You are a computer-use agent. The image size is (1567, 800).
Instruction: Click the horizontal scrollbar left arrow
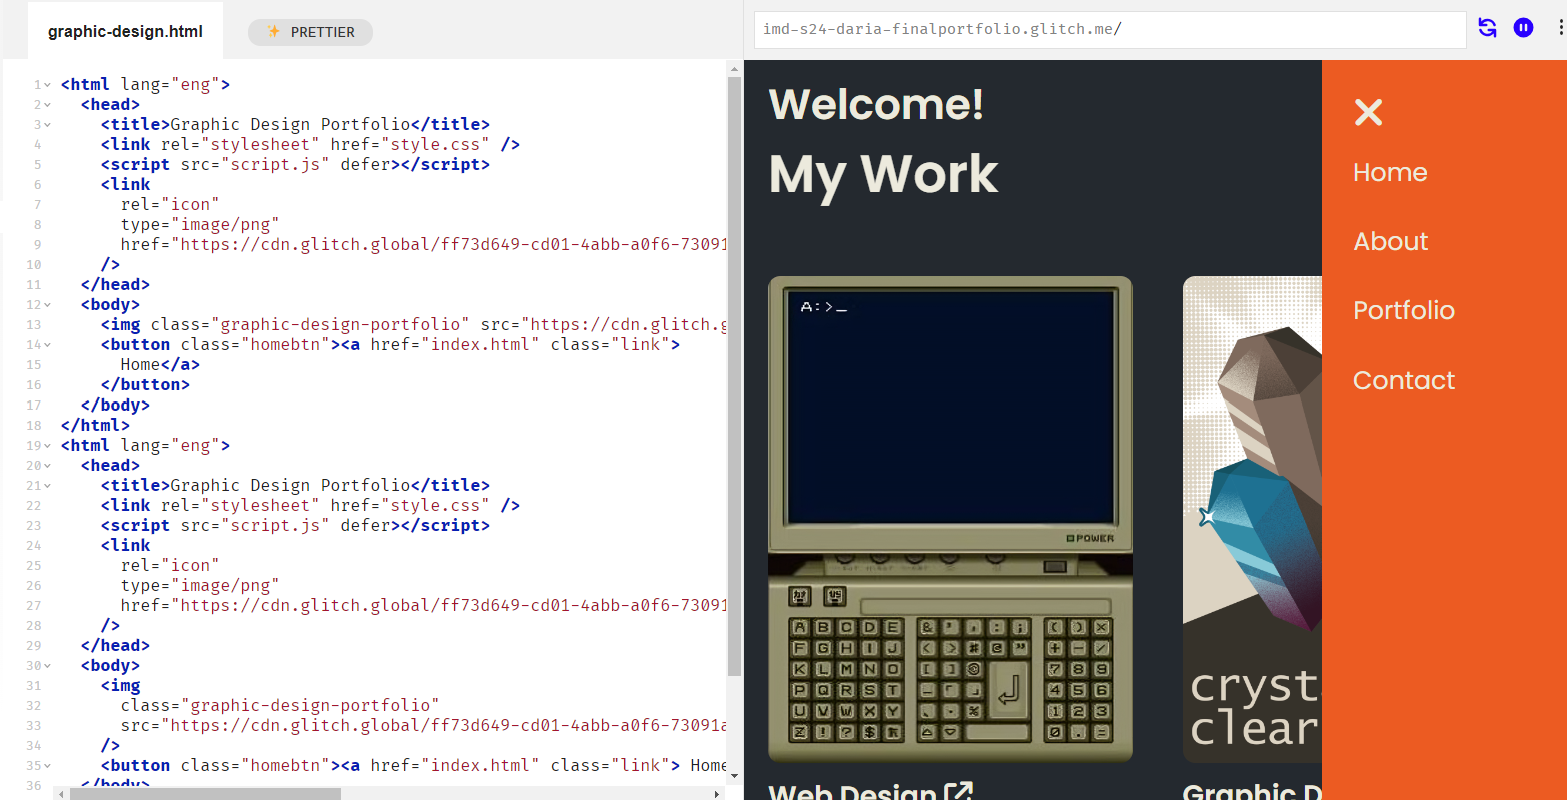coord(62,794)
